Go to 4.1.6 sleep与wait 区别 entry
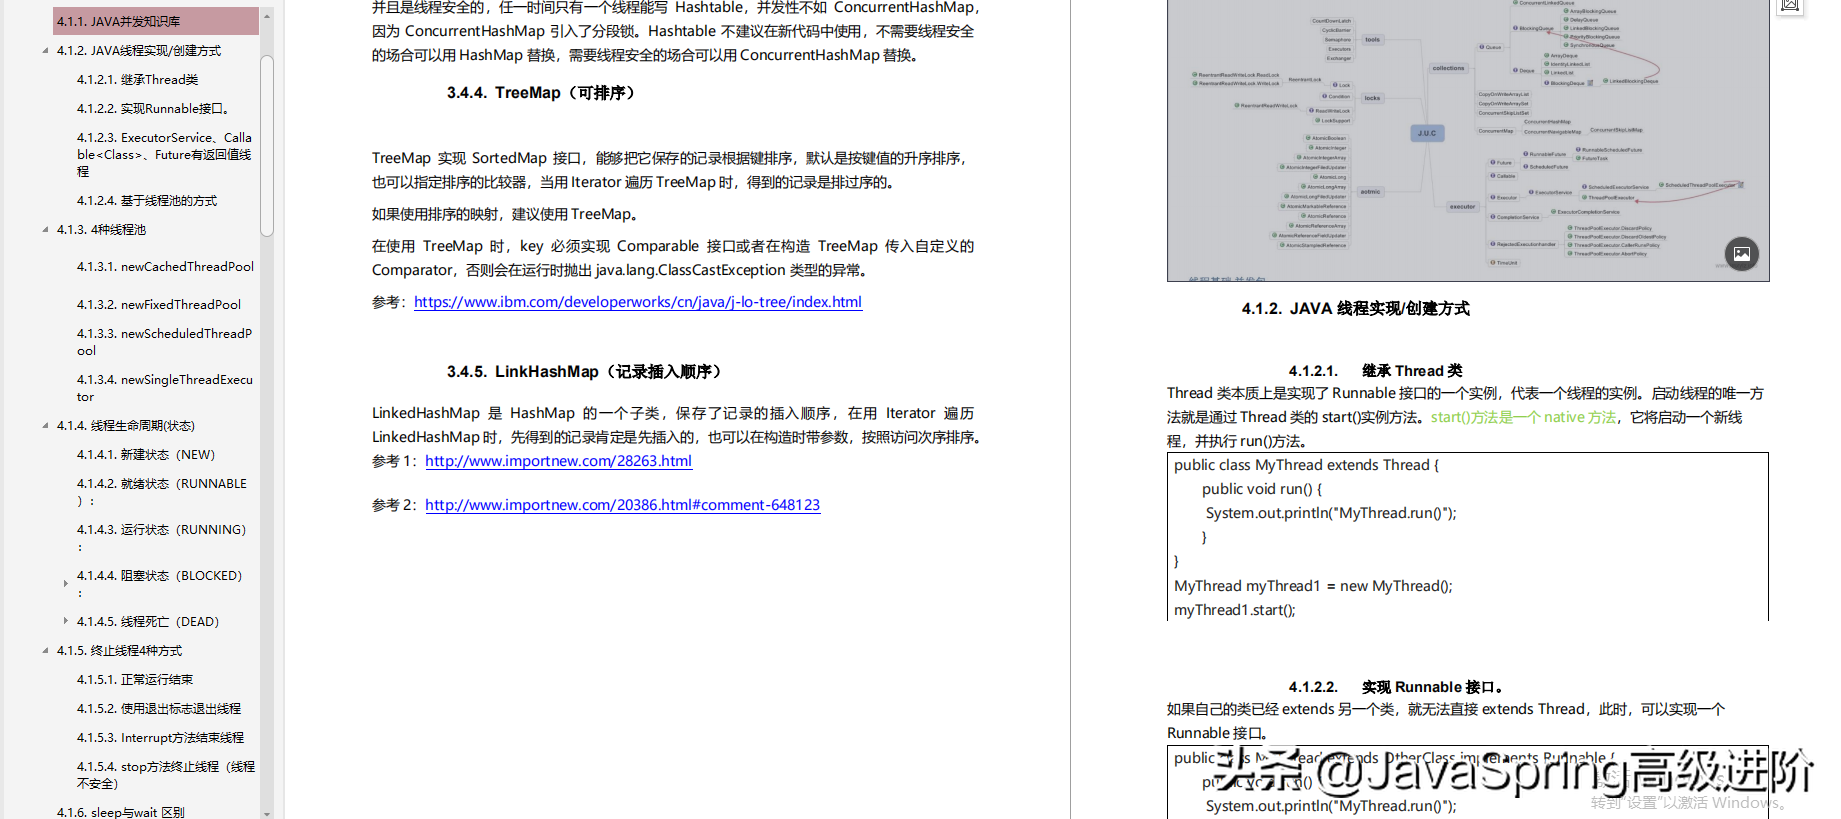Viewport: 1841px width, 819px height. 120,812
